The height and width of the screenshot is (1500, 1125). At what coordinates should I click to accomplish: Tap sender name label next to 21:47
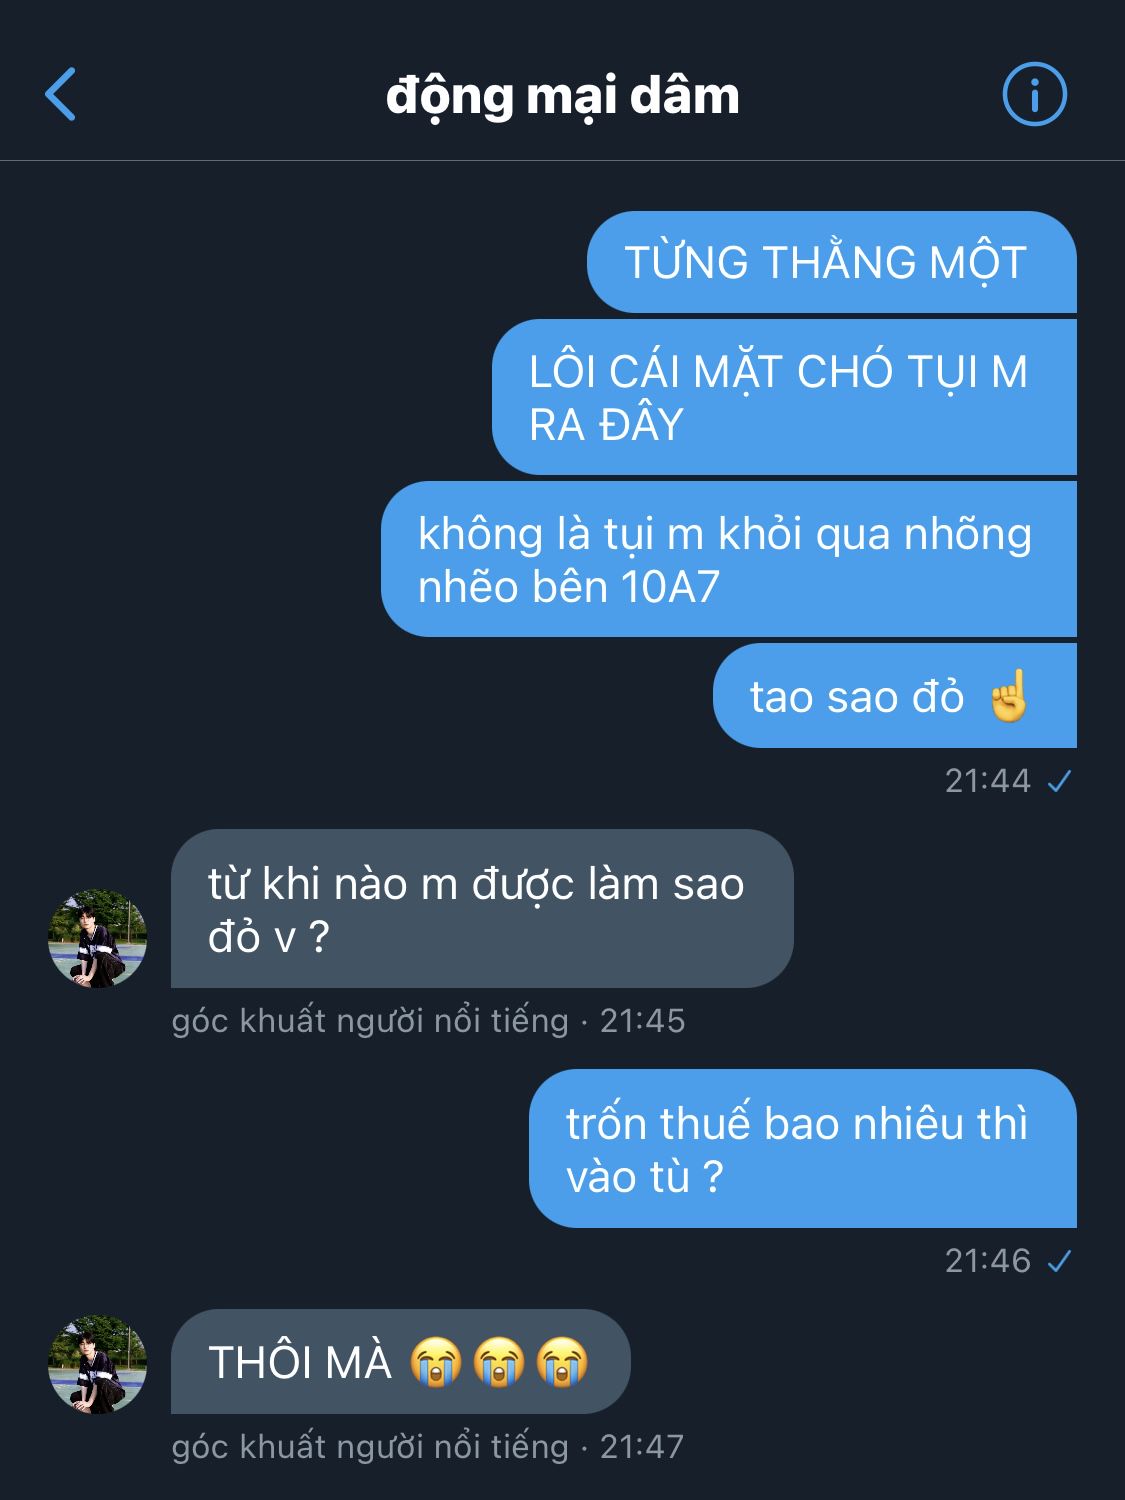[x=370, y=1447]
